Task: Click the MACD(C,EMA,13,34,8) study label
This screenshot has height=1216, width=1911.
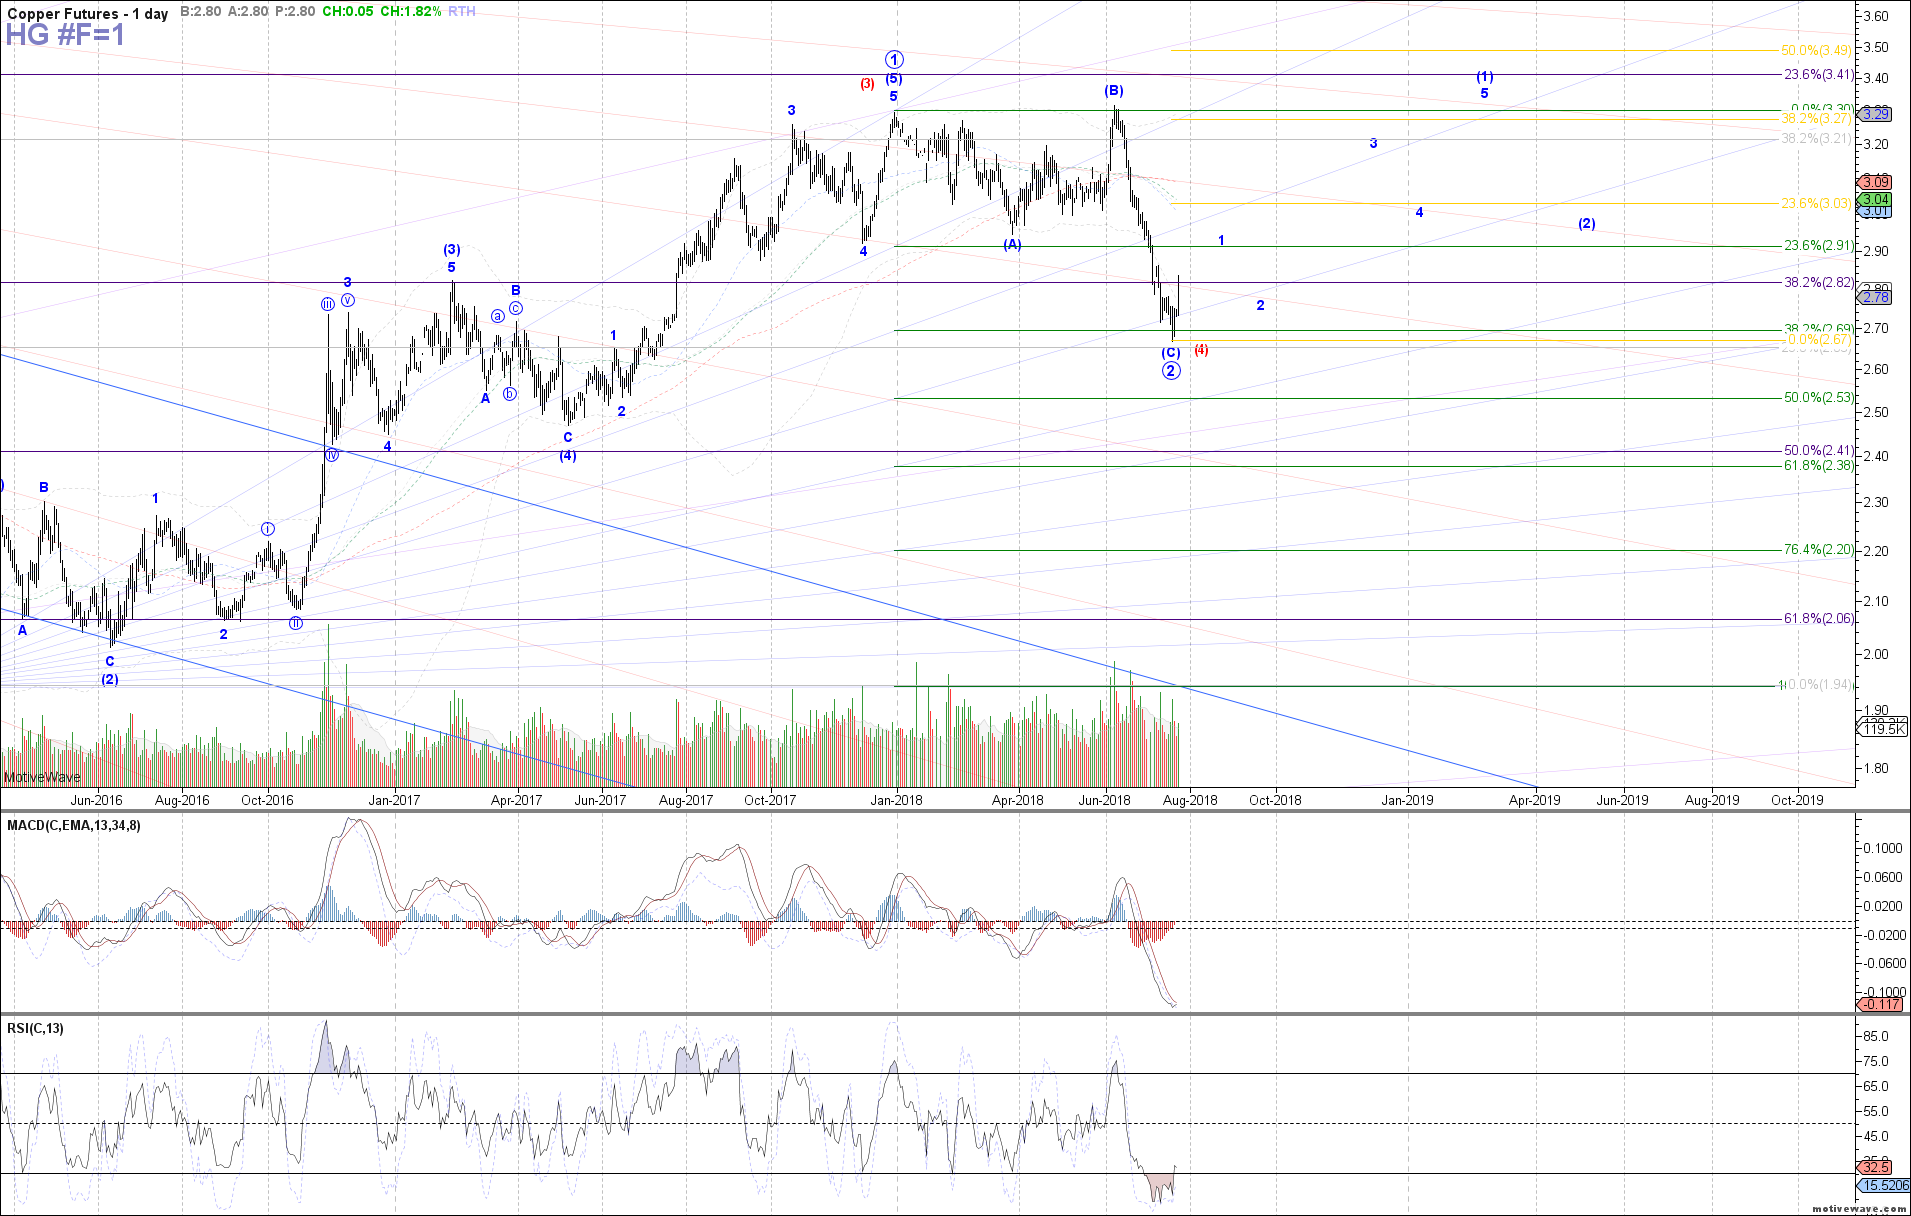Action: click(74, 825)
